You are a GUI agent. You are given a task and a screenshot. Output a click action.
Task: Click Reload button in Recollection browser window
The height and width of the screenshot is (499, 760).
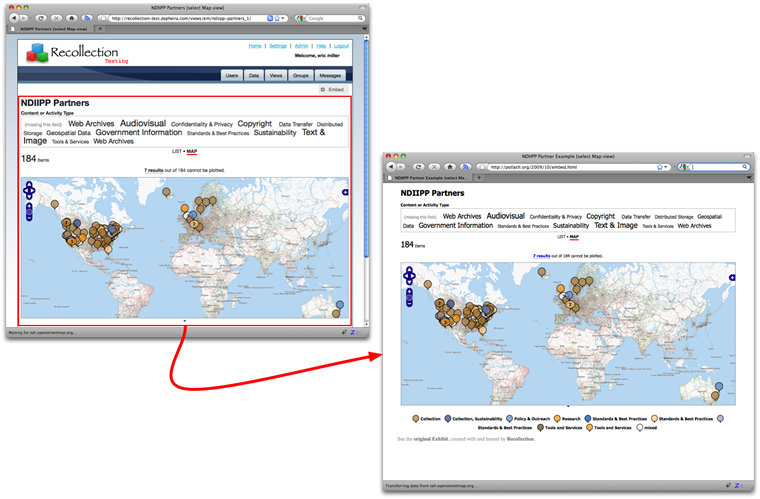(x=41, y=18)
